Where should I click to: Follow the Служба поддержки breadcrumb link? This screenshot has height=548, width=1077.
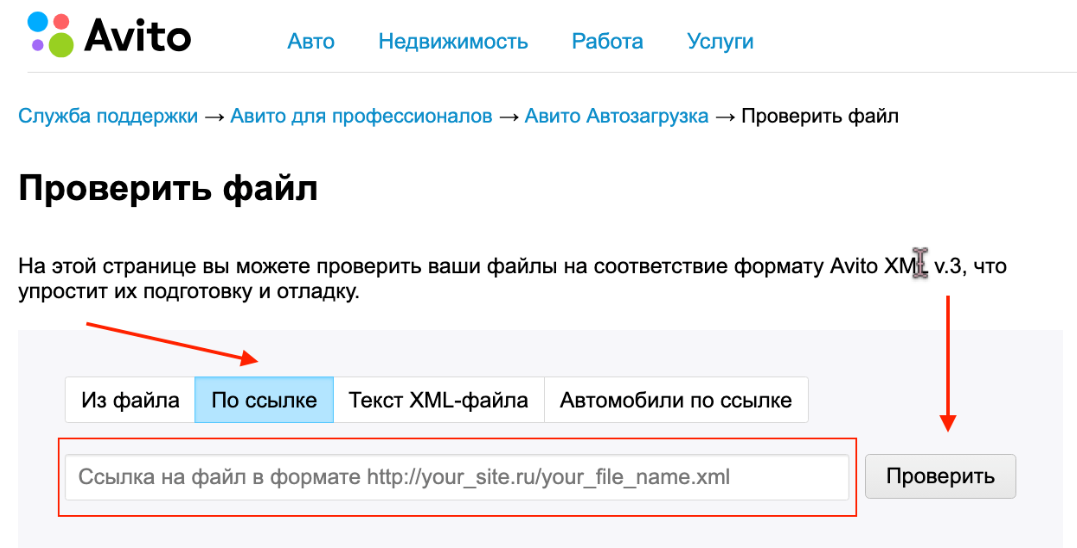[x=108, y=116]
